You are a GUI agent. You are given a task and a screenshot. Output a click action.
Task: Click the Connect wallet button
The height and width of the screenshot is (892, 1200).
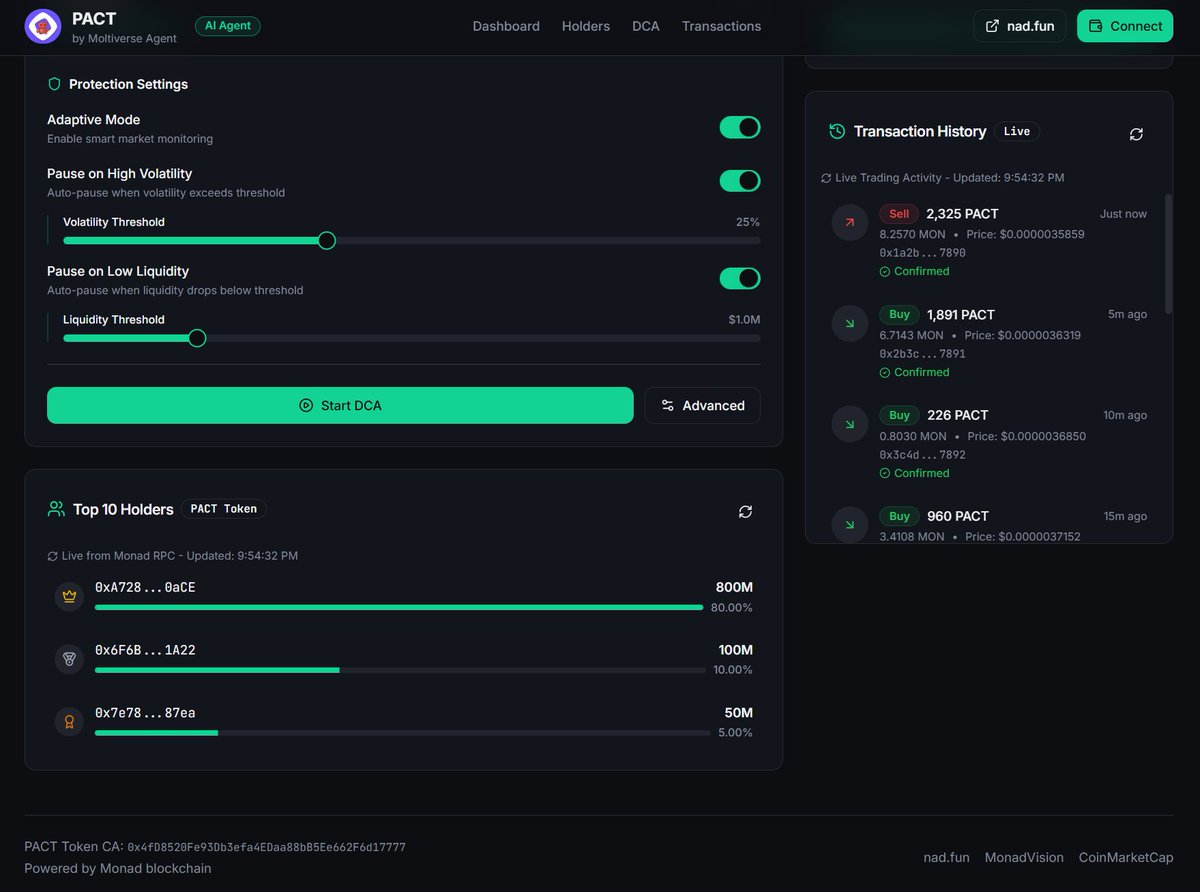pyautogui.click(x=1125, y=26)
